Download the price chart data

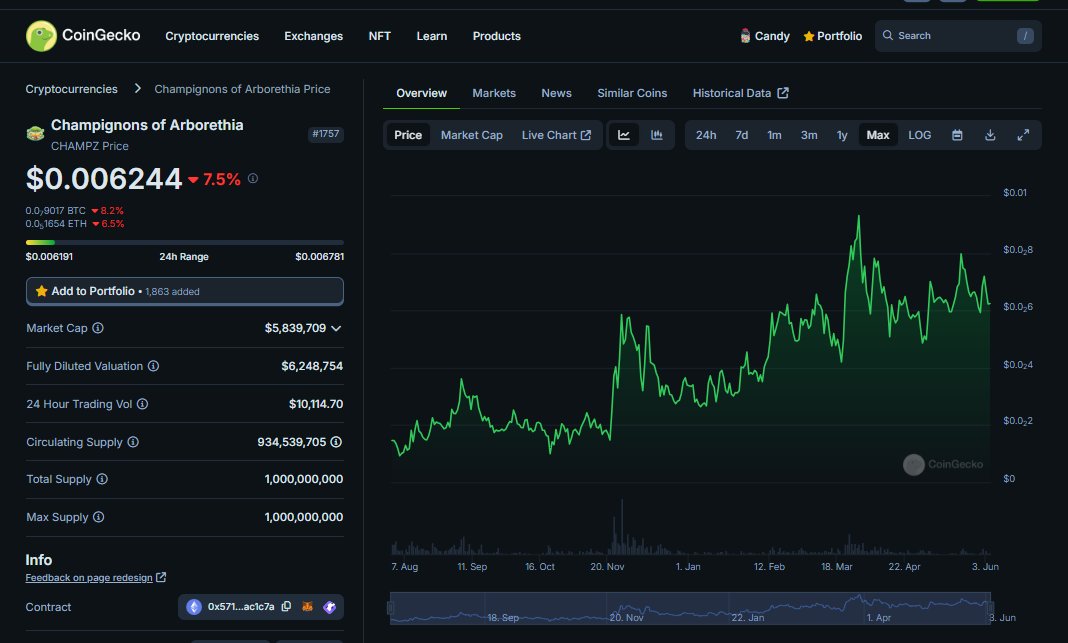click(x=990, y=134)
